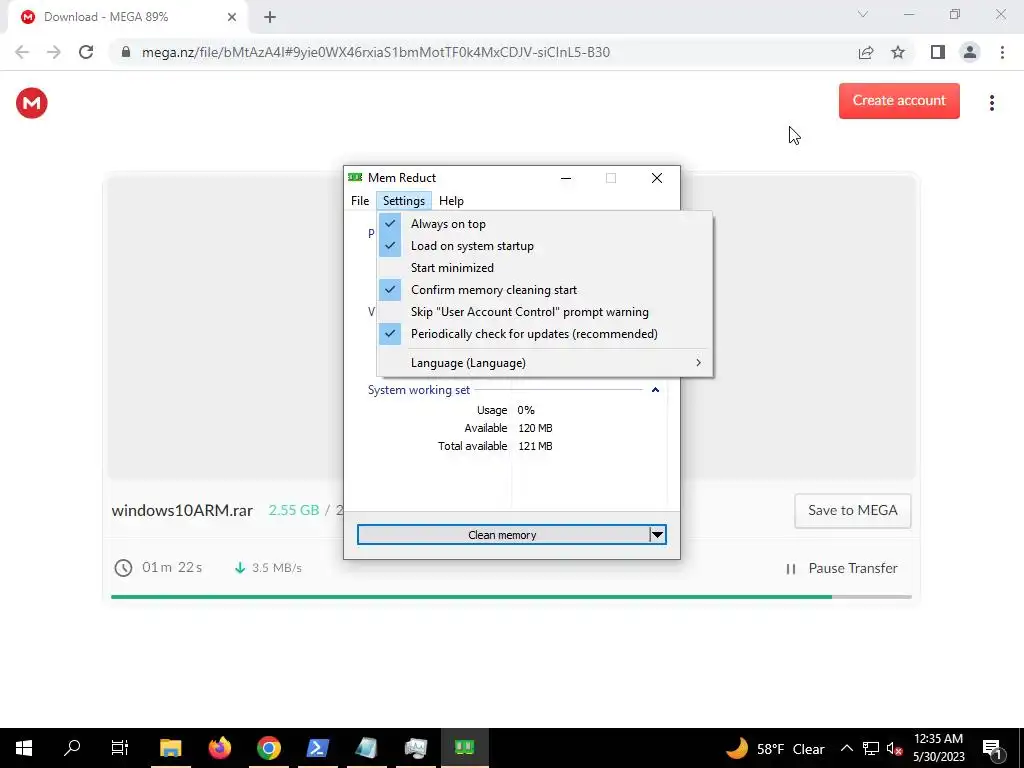Open PowerShell from the taskbar
The height and width of the screenshot is (768, 1024).
pyautogui.click(x=317, y=748)
